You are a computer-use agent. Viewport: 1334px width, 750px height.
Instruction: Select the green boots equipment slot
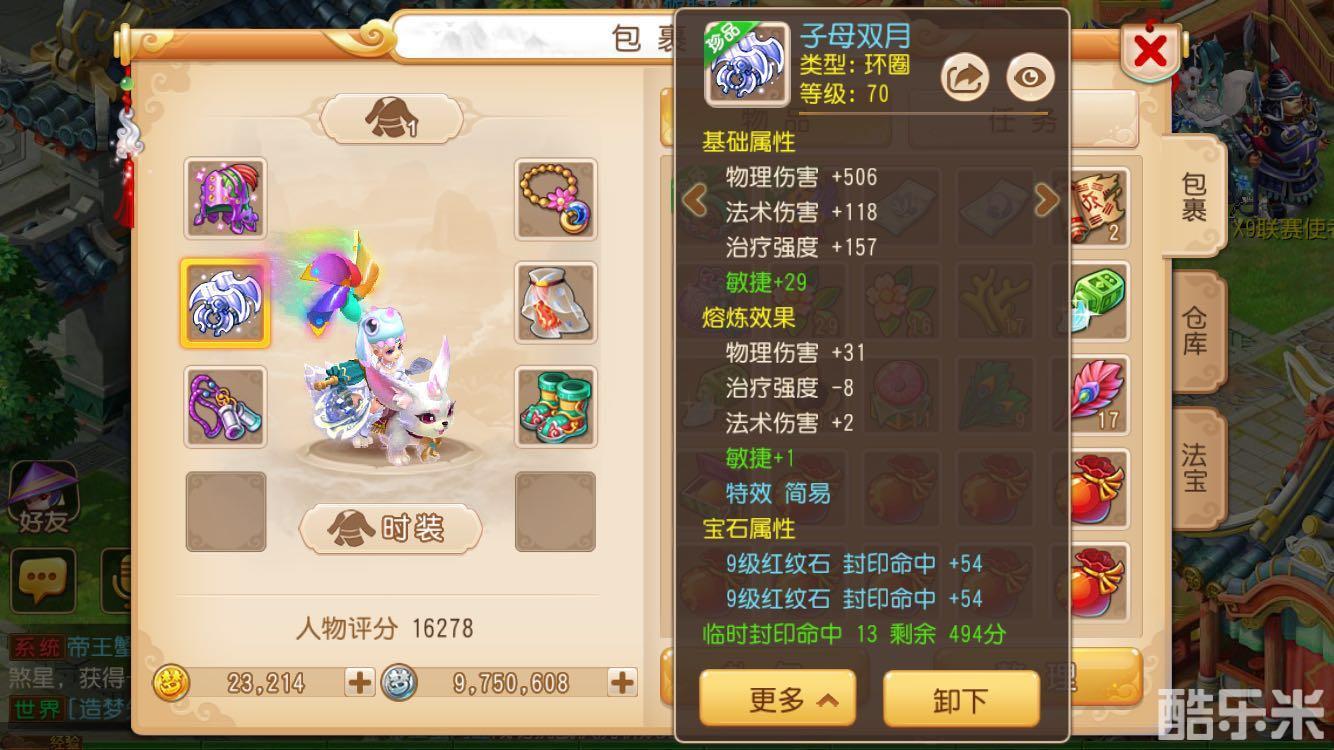tap(556, 406)
